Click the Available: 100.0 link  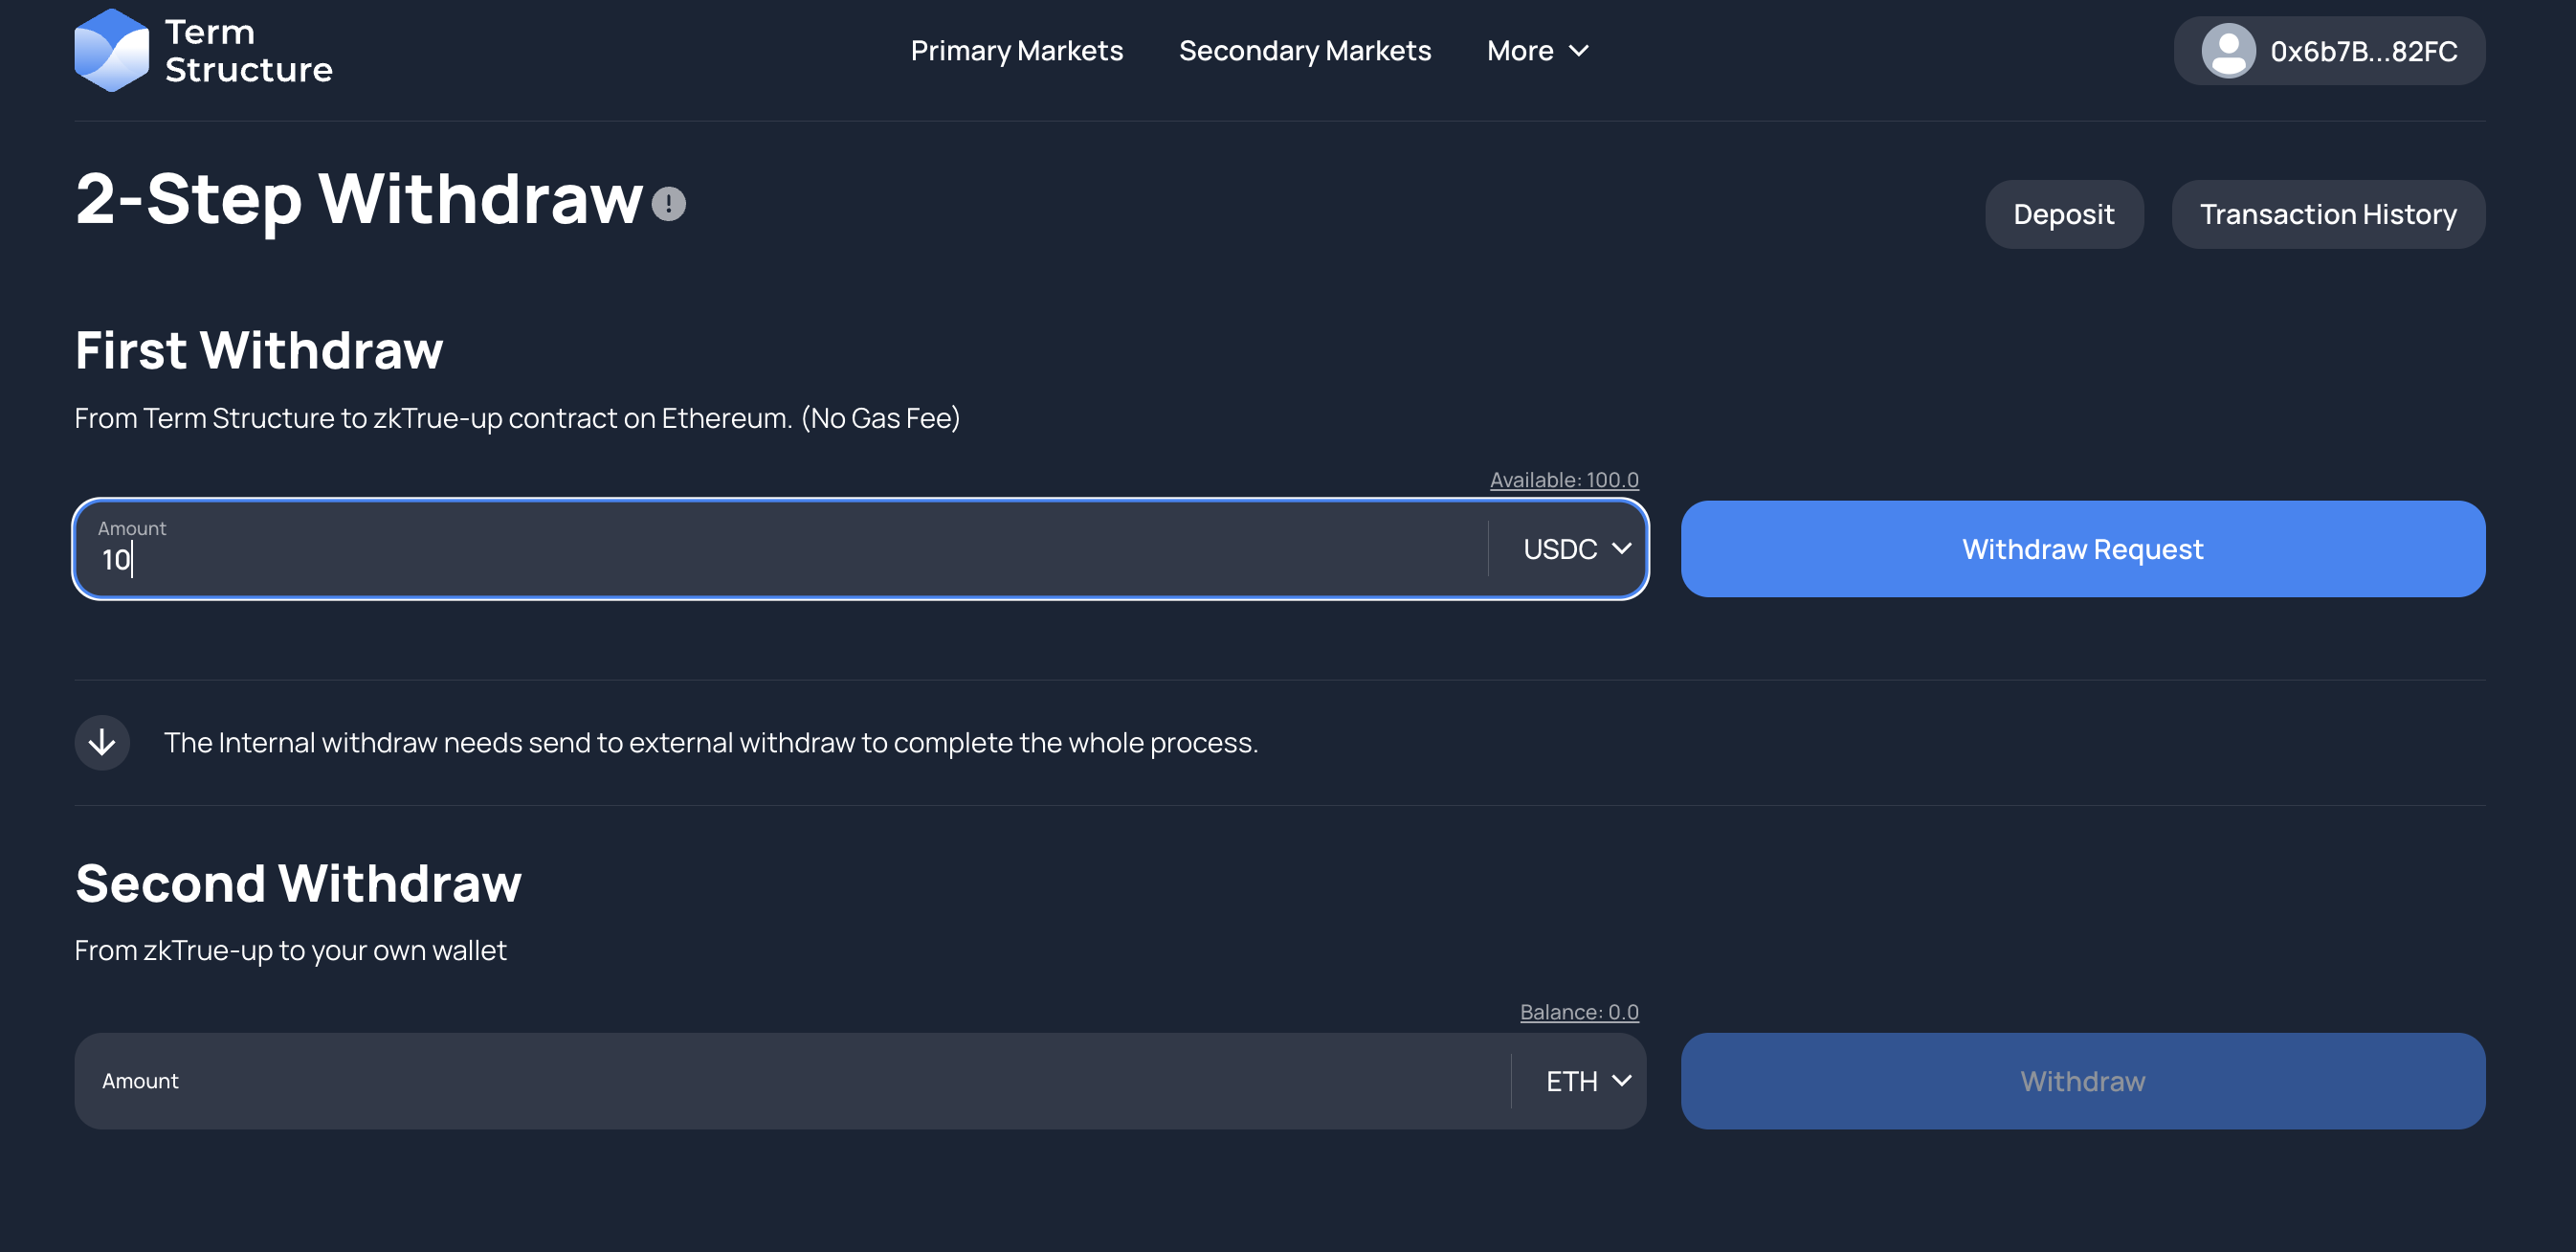(1563, 480)
